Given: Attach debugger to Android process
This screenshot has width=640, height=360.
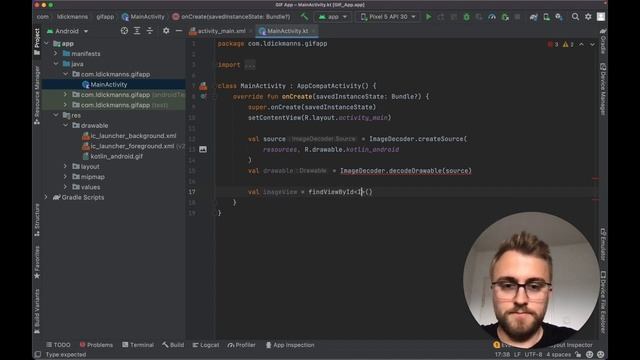Looking at the screenshot, I should pyautogui.click(x=505, y=17).
